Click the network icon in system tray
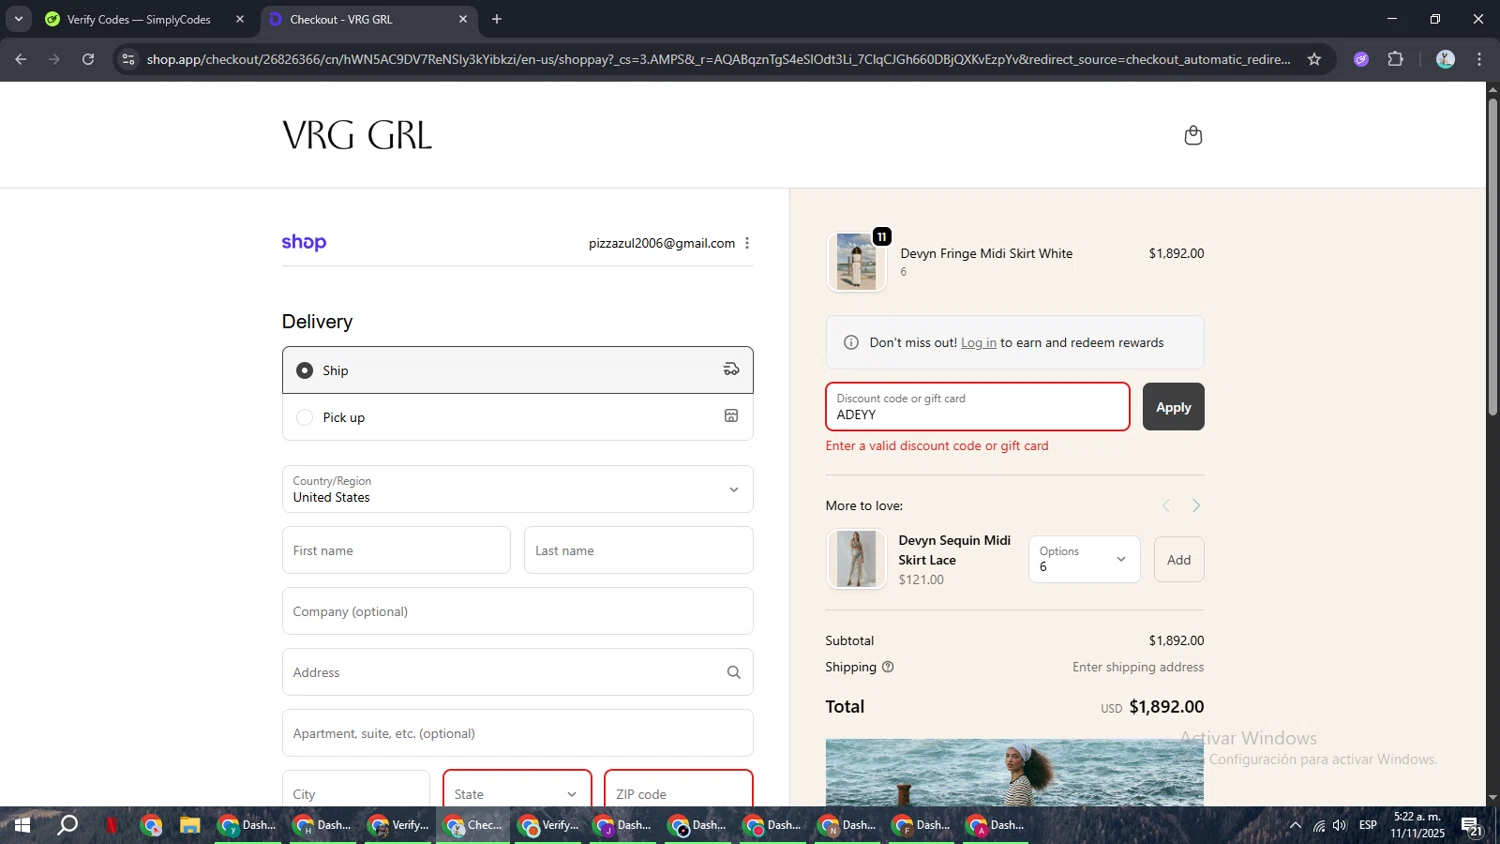This screenshot has height=844, width=1500. click(x=1319, y=825)
